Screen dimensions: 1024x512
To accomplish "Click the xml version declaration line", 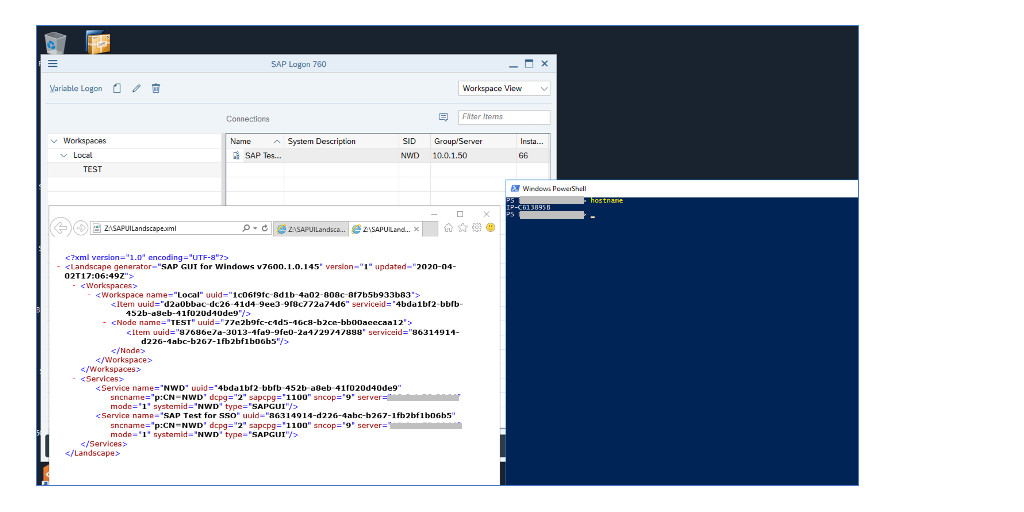I will pyautogui.click(x=147, y=258).
